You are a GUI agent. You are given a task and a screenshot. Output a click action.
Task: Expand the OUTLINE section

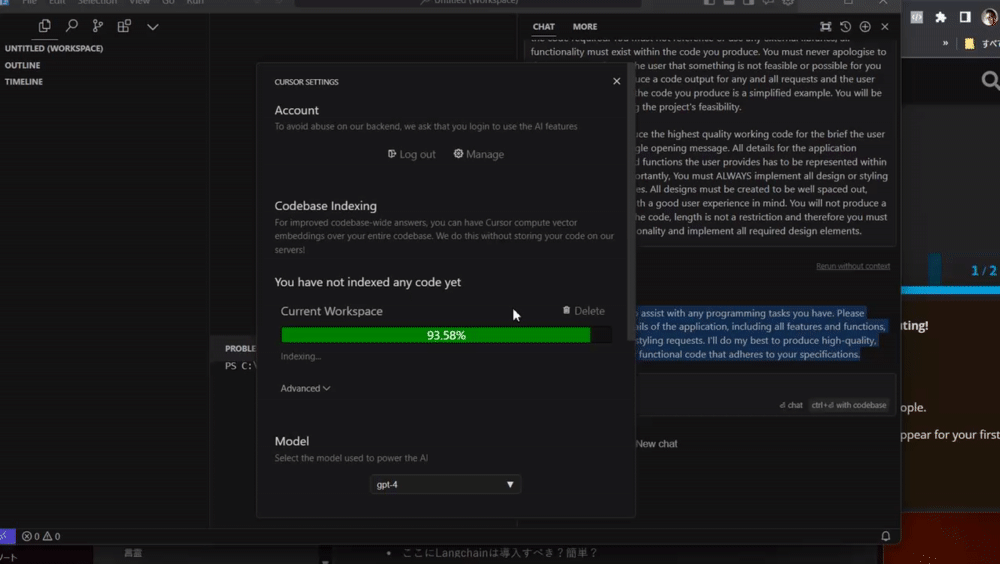[22, 65]
